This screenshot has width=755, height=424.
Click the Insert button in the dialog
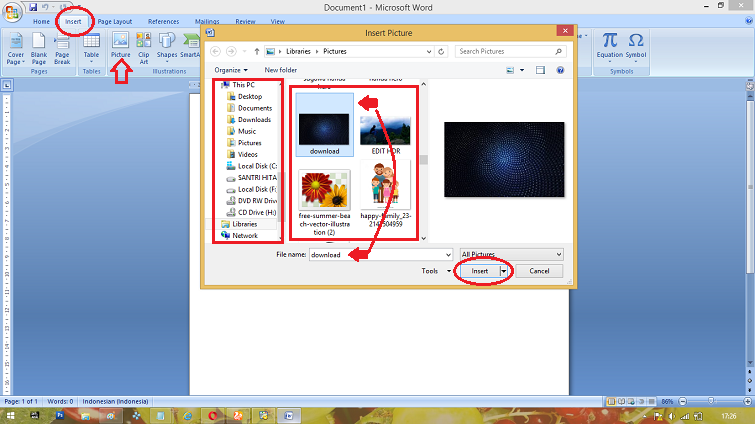pyautogui.click(x=479, y=271)
